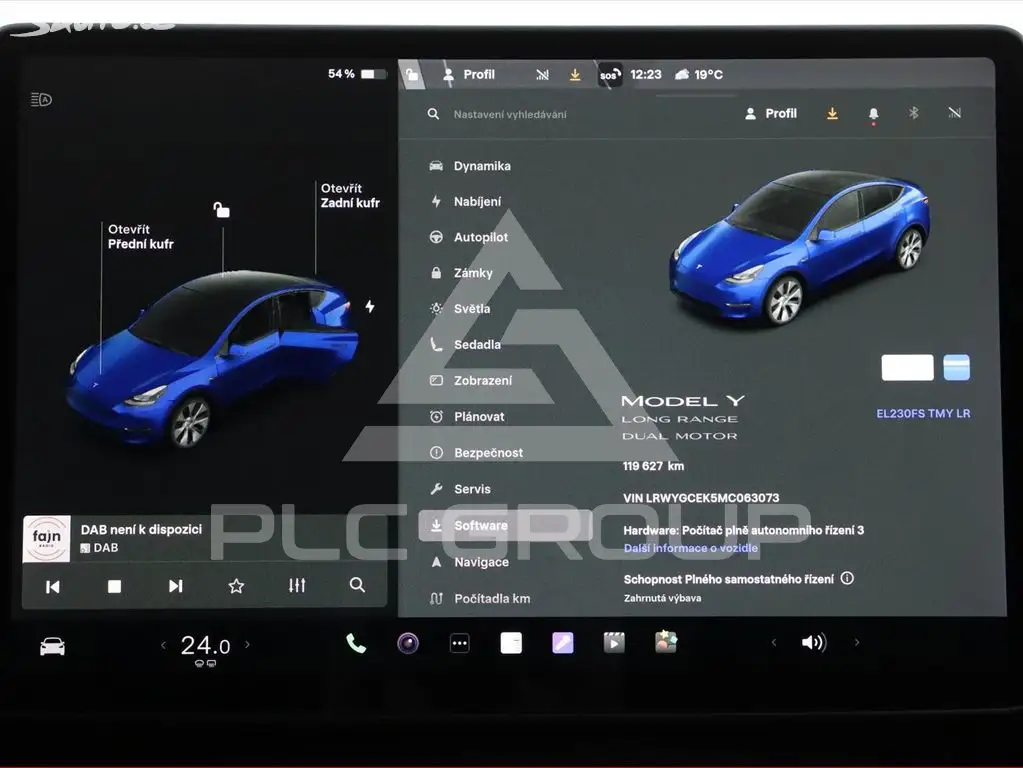This screenshot has height=768, width=1023.
Task: Stop the DAB radio playback
Action: [114, 587]
